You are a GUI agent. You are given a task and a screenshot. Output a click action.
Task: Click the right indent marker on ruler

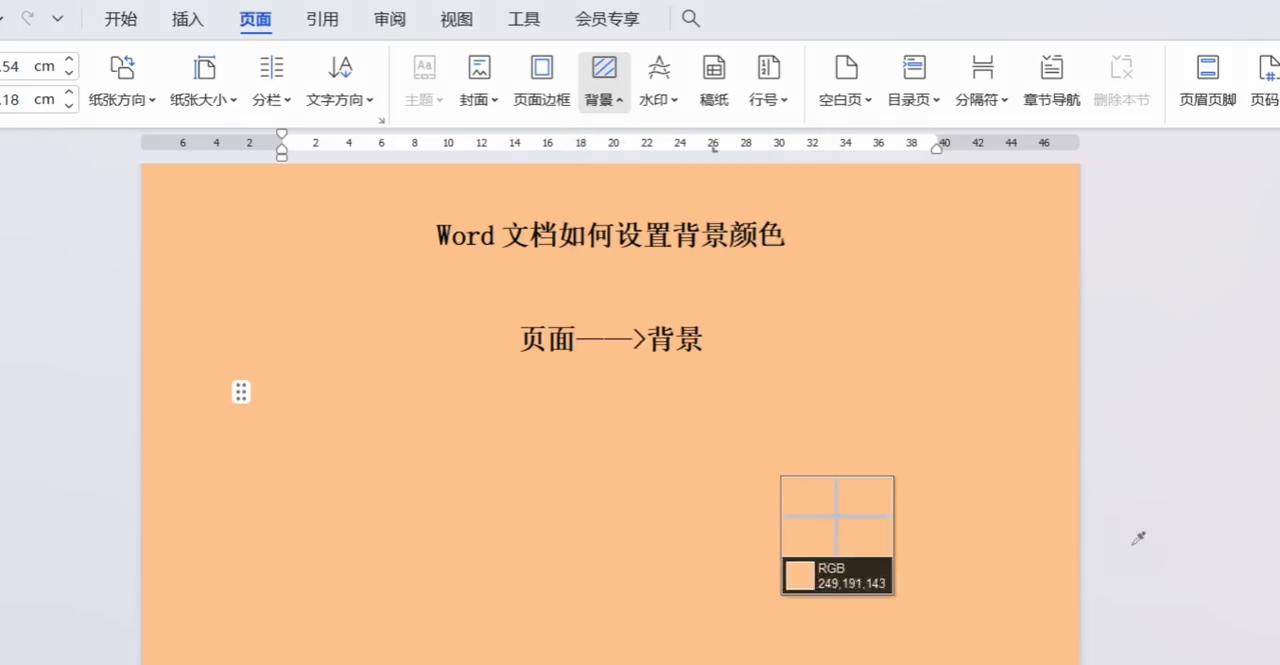point(937,149)
